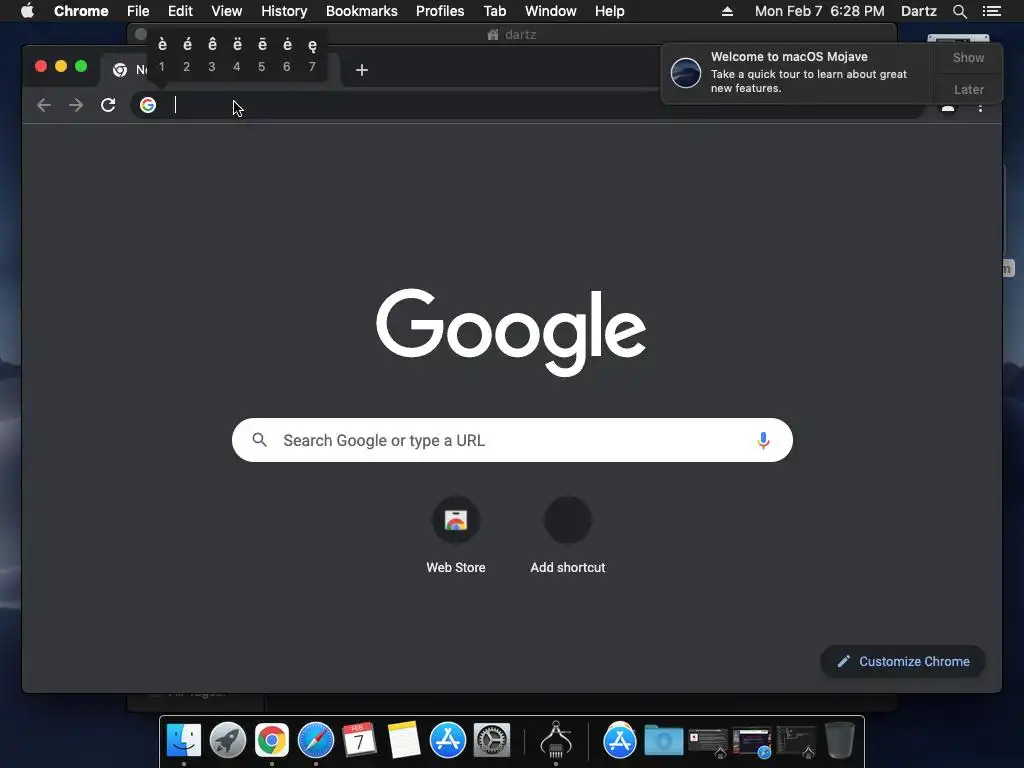Click the Chrome address bar field
The image size is (1024, 768).
coord(528,105)
